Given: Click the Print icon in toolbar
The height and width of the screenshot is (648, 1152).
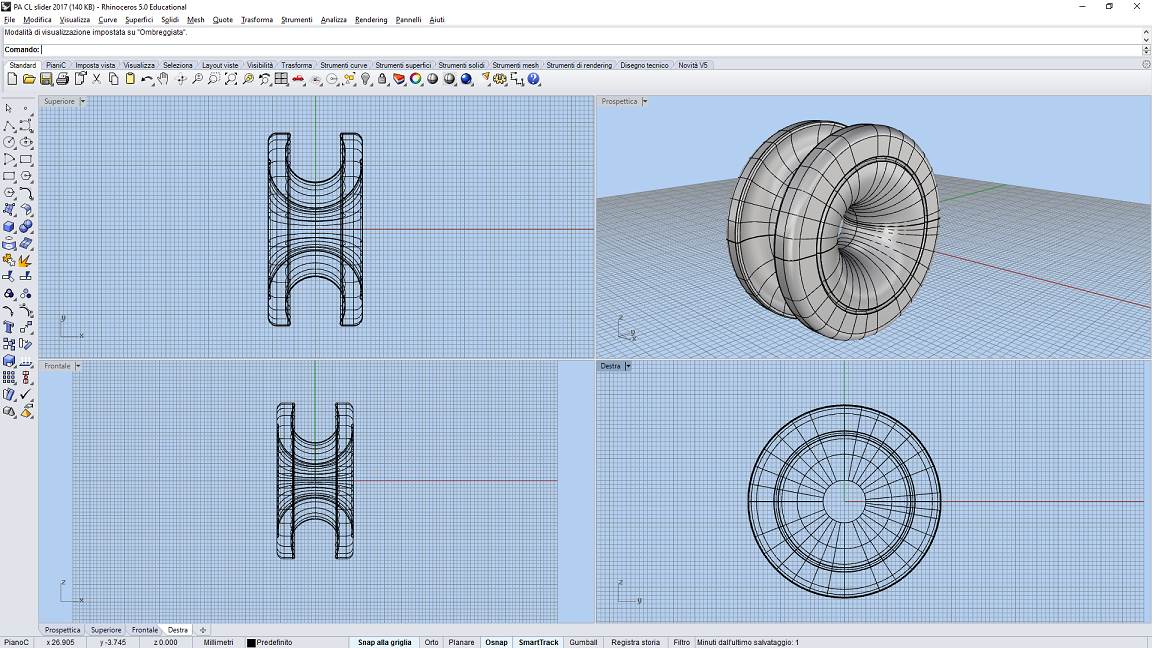Looking at the screenshot, I should [63, 79].
